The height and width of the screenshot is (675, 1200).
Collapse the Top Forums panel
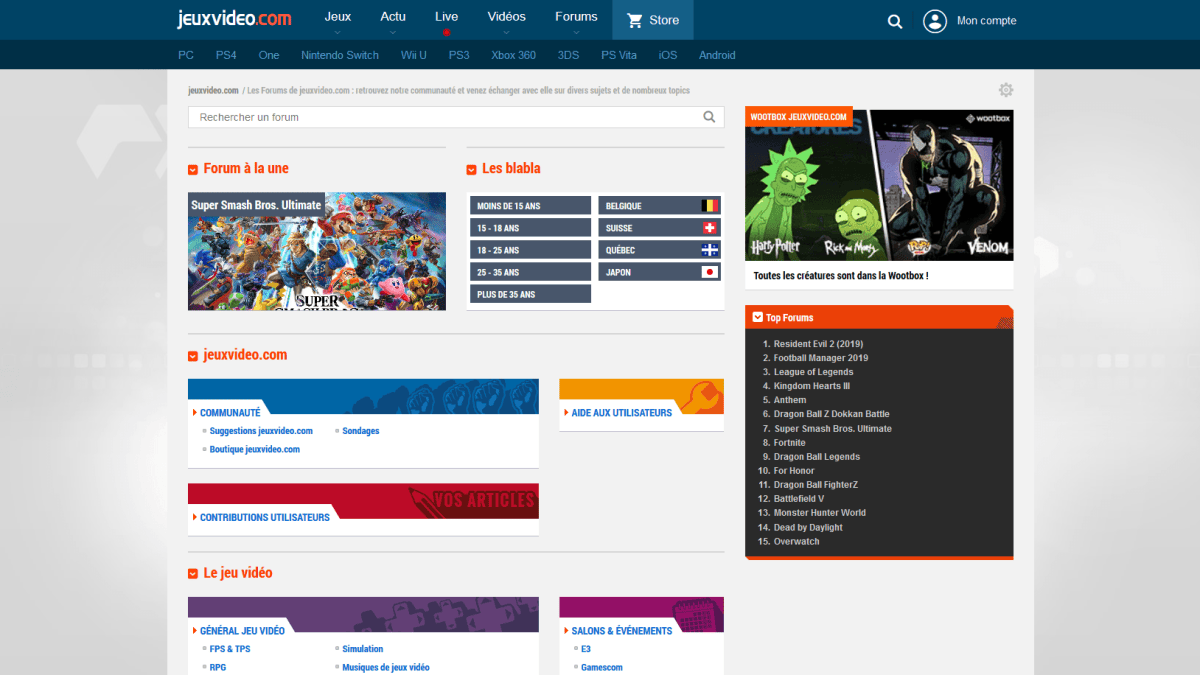[757, 318]
